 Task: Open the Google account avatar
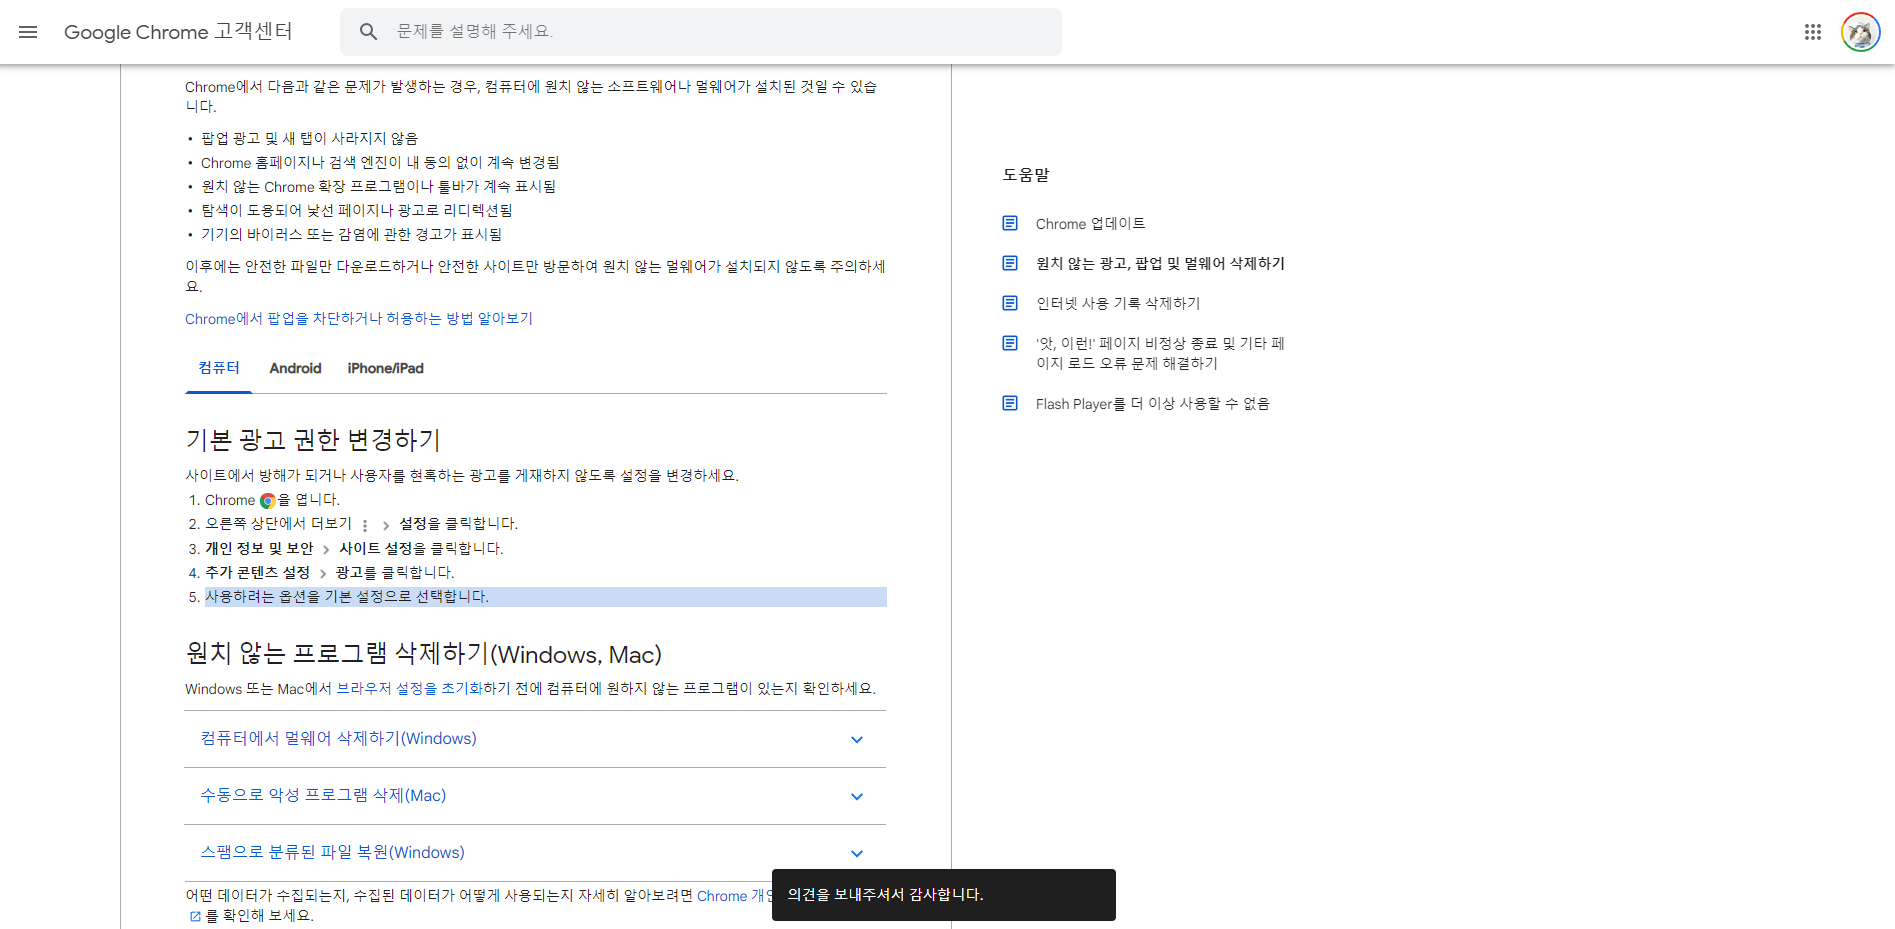(x=1860, y=32)
